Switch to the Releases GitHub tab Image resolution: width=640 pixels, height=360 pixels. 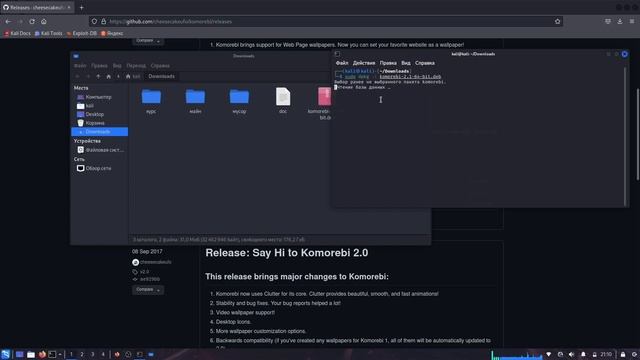(37, 7)
